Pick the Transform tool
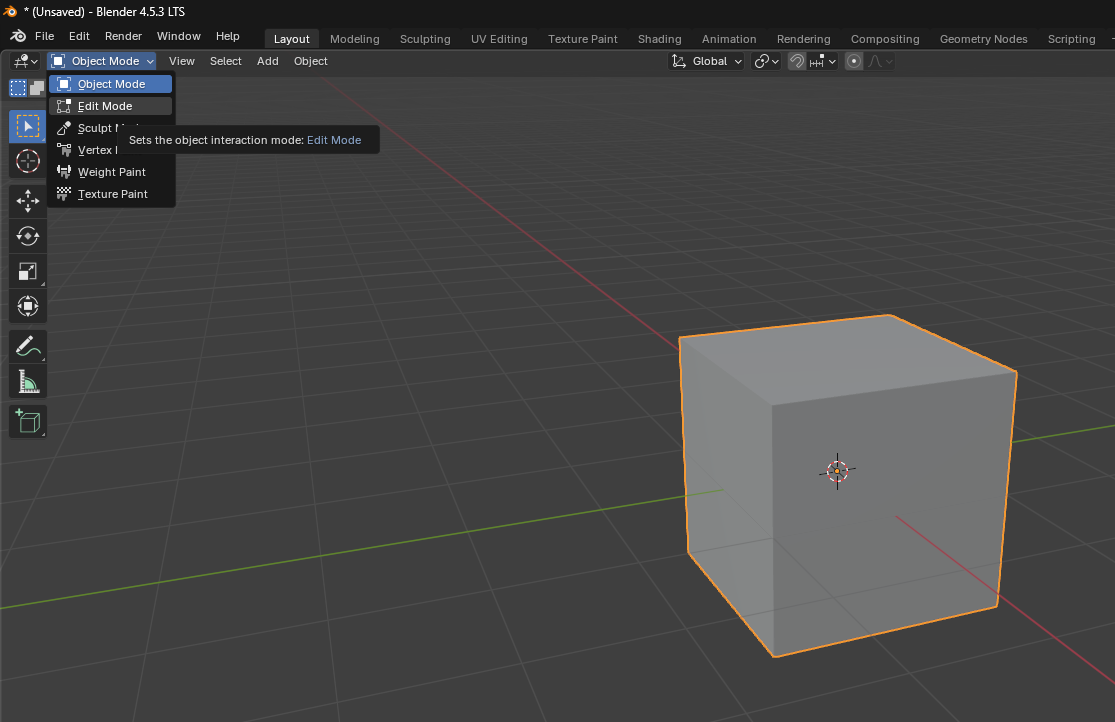 pos(27,305)
